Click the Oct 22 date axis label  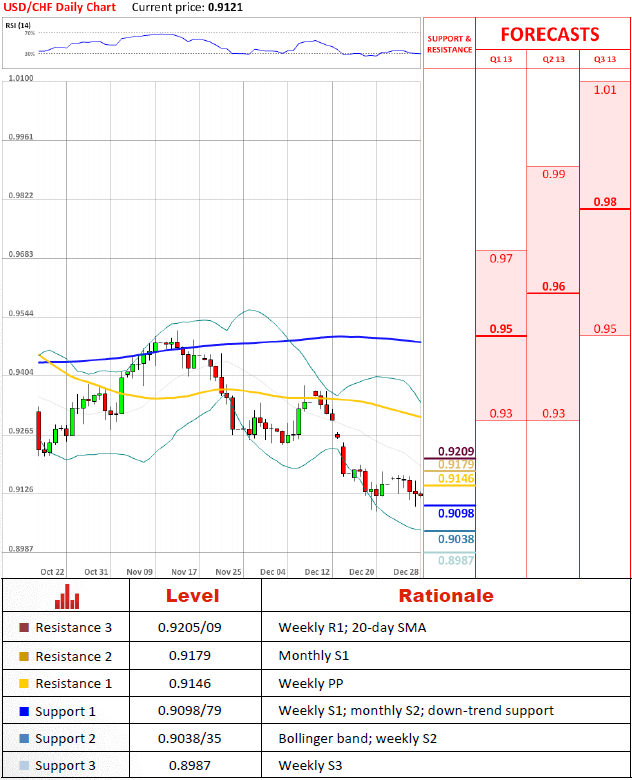coord(52,572)
